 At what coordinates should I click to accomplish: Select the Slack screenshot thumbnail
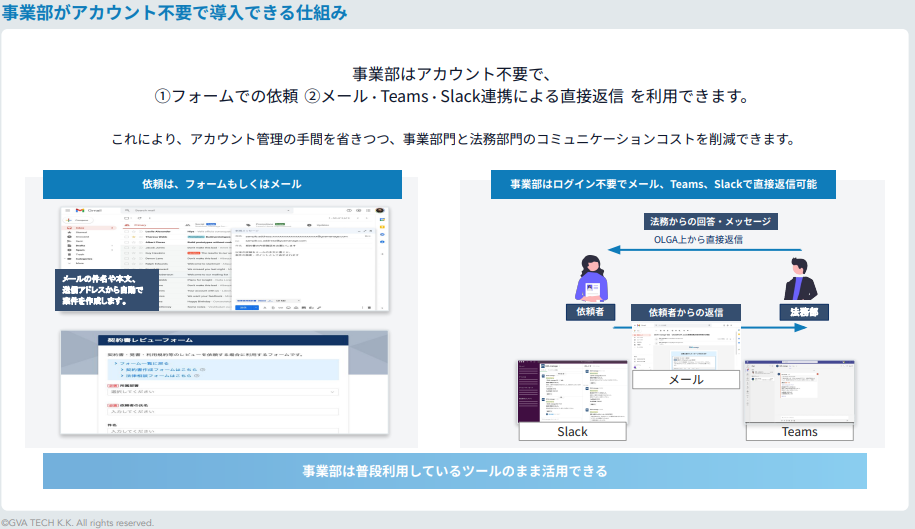(572, 391)
